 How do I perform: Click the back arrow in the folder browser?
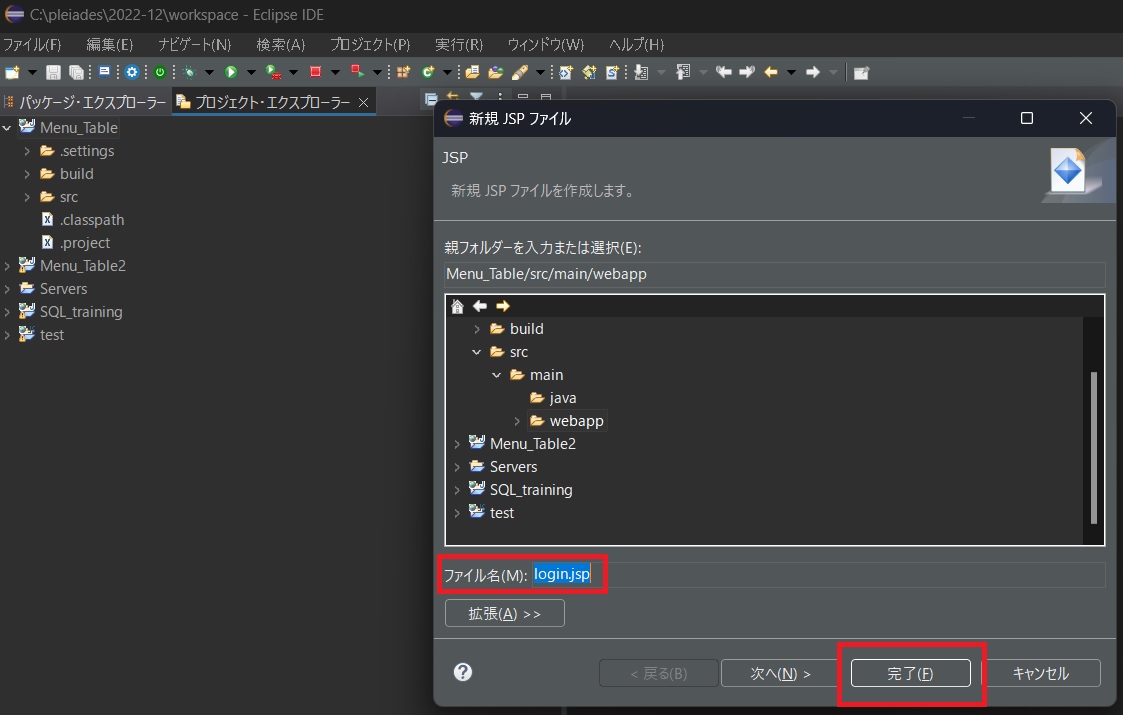coord(480,306)
